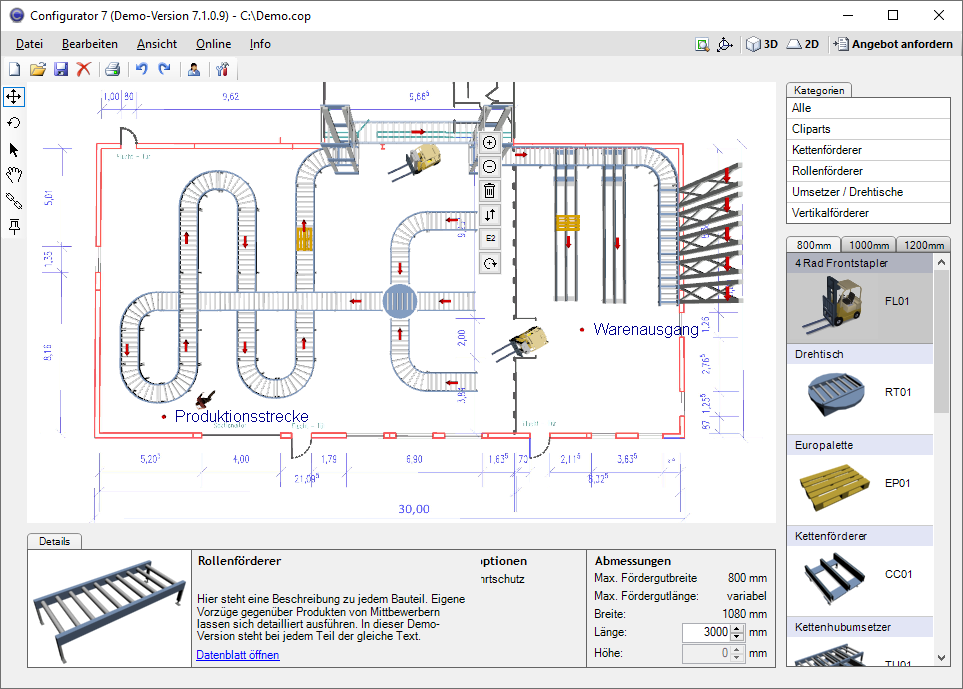Print the layout with the printer icon
The width and height of the screenshot is (963, 689).
pyautogui.click(x=112, y=69)
